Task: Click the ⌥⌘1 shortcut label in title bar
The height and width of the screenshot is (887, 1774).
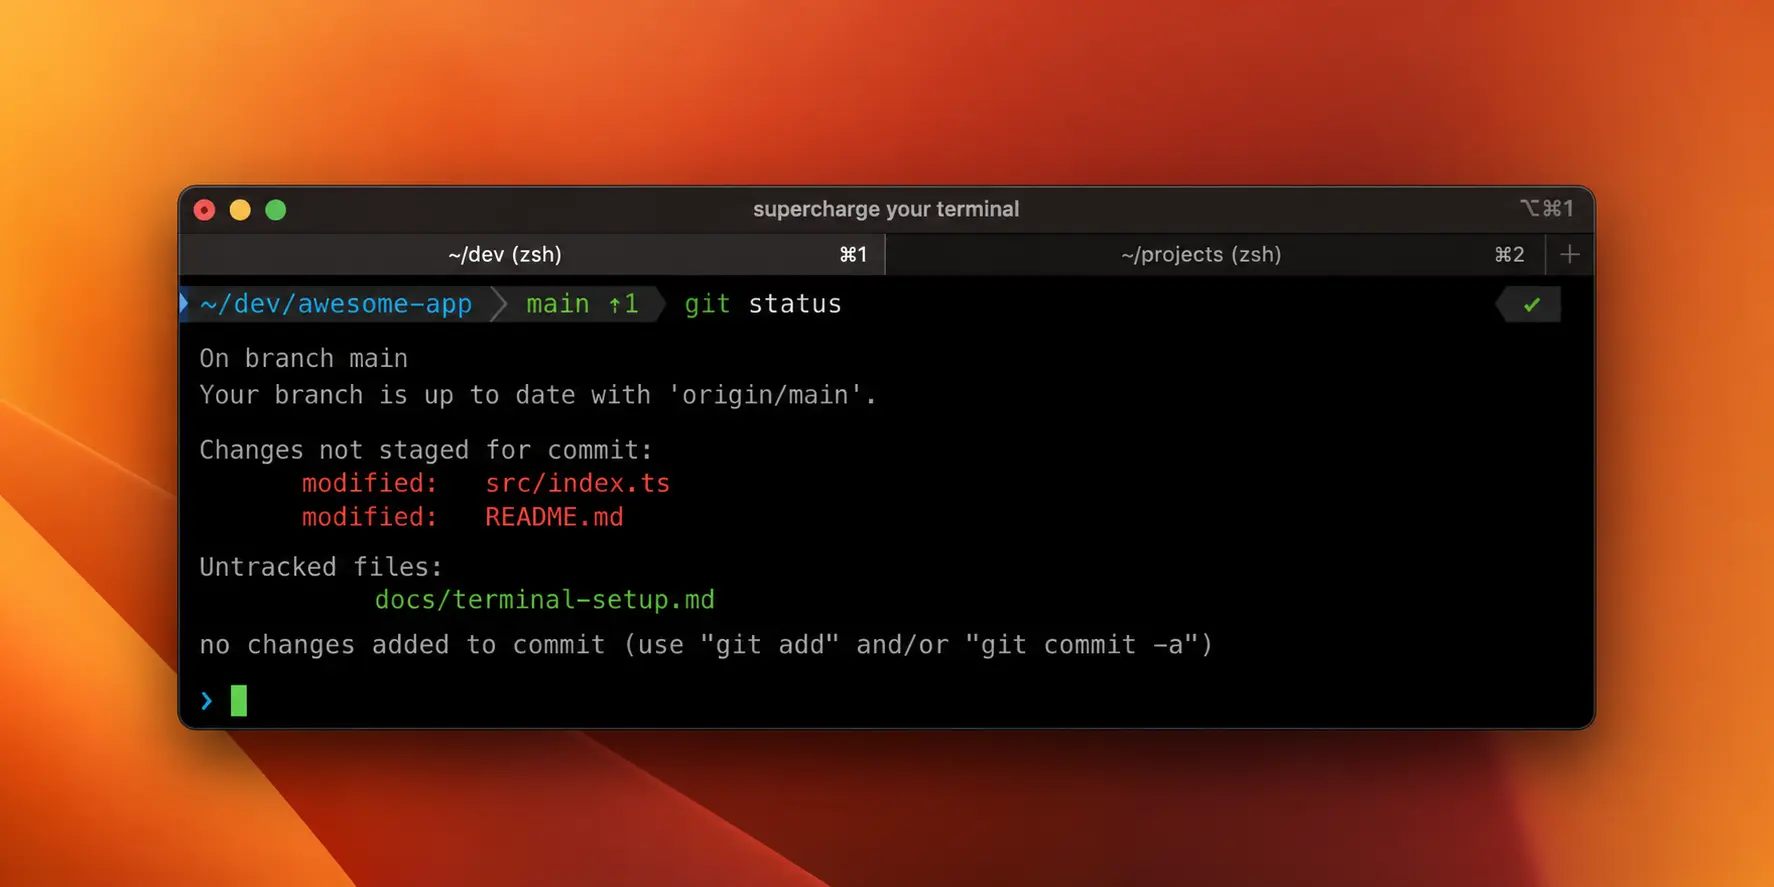Action: tap(1547, 208)
